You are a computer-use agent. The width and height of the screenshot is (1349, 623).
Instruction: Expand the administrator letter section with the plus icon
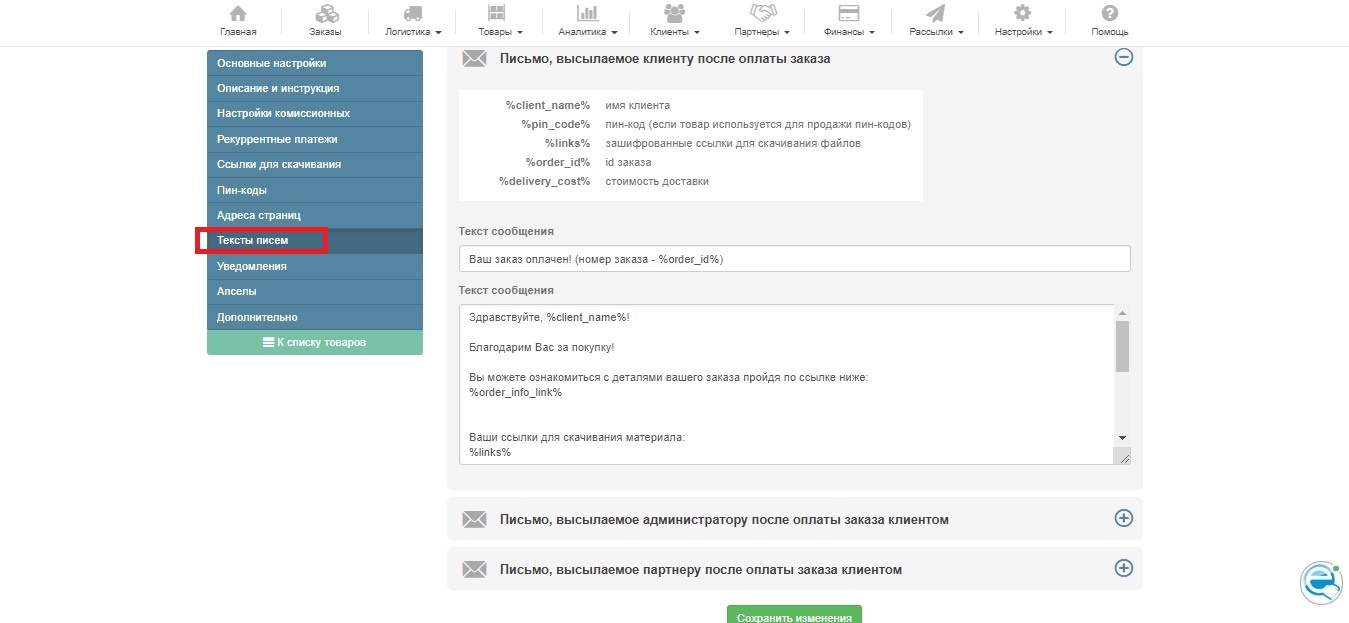point(1123,518)
